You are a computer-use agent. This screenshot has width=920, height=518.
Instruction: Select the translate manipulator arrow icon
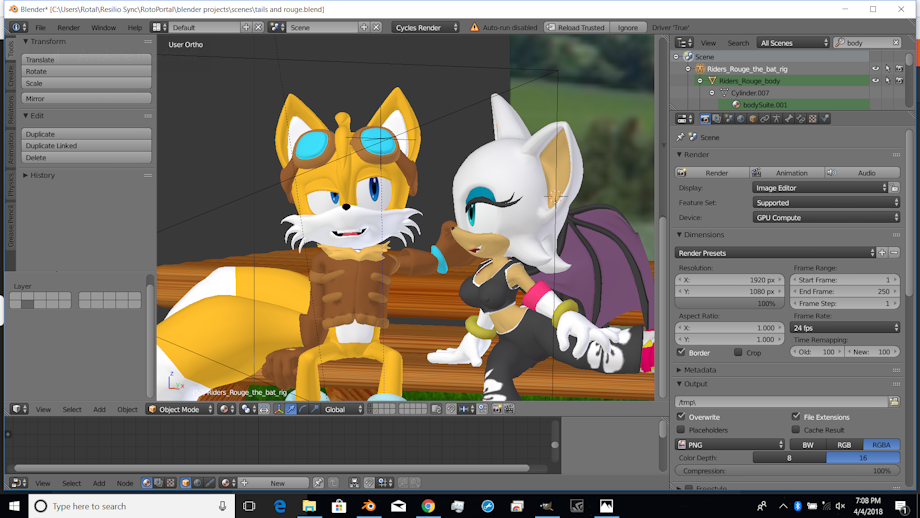tap(290, 409)
